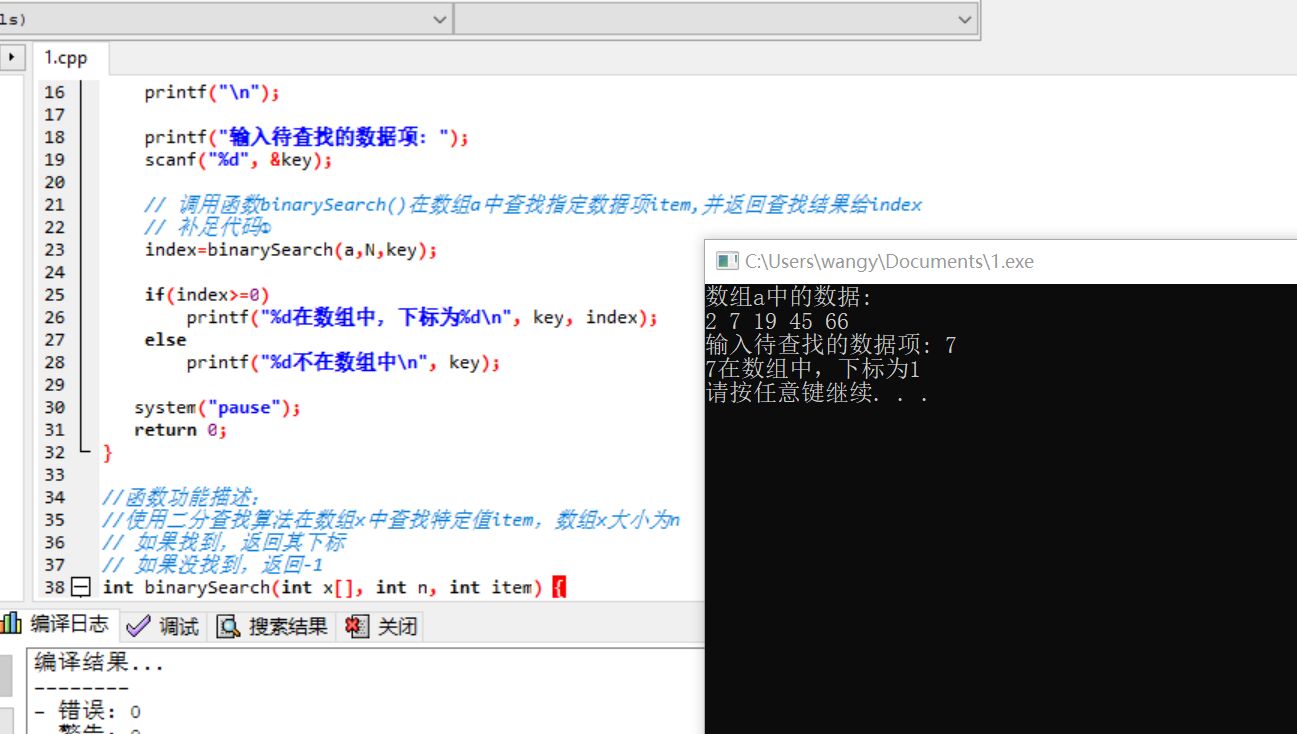Open the 搜索结果 tab
This screenshot has height=734, width=1297.
[x=274, y=626]
